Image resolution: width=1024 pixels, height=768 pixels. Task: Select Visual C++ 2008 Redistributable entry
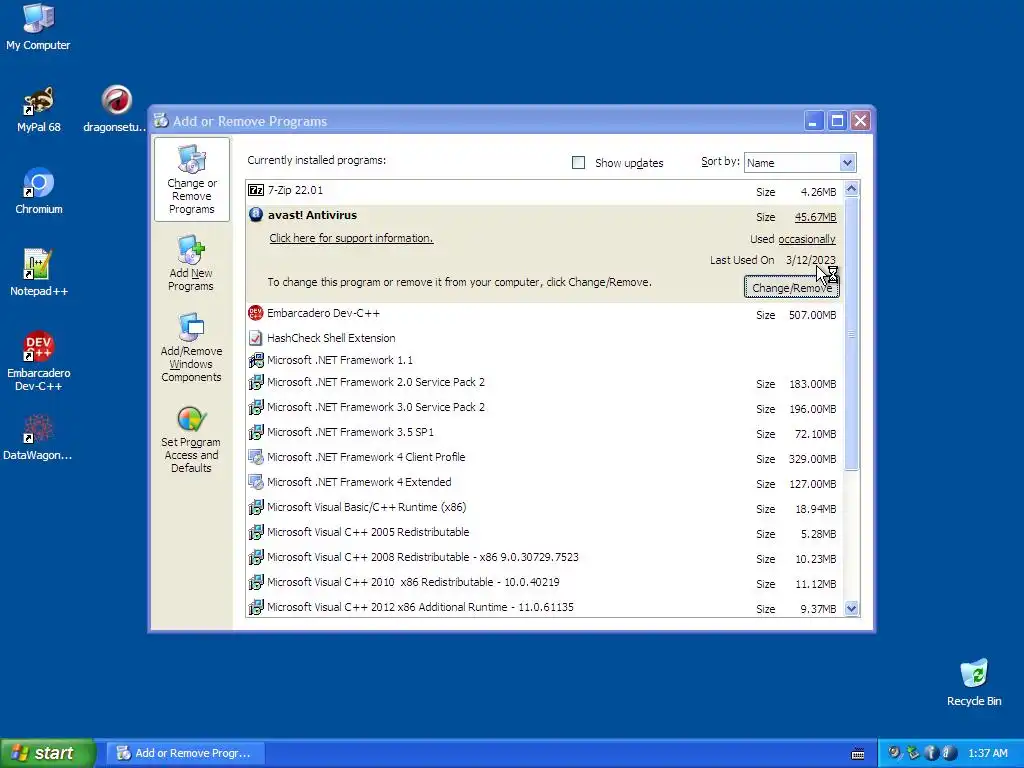pos(545,558)
